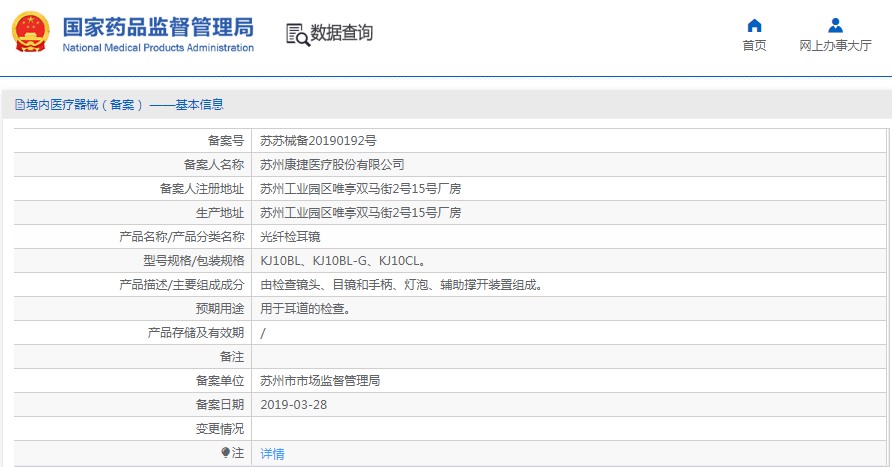Click the 预期用途 label
Viewport: 892px width, 467px height.
[x=220, y=308]
